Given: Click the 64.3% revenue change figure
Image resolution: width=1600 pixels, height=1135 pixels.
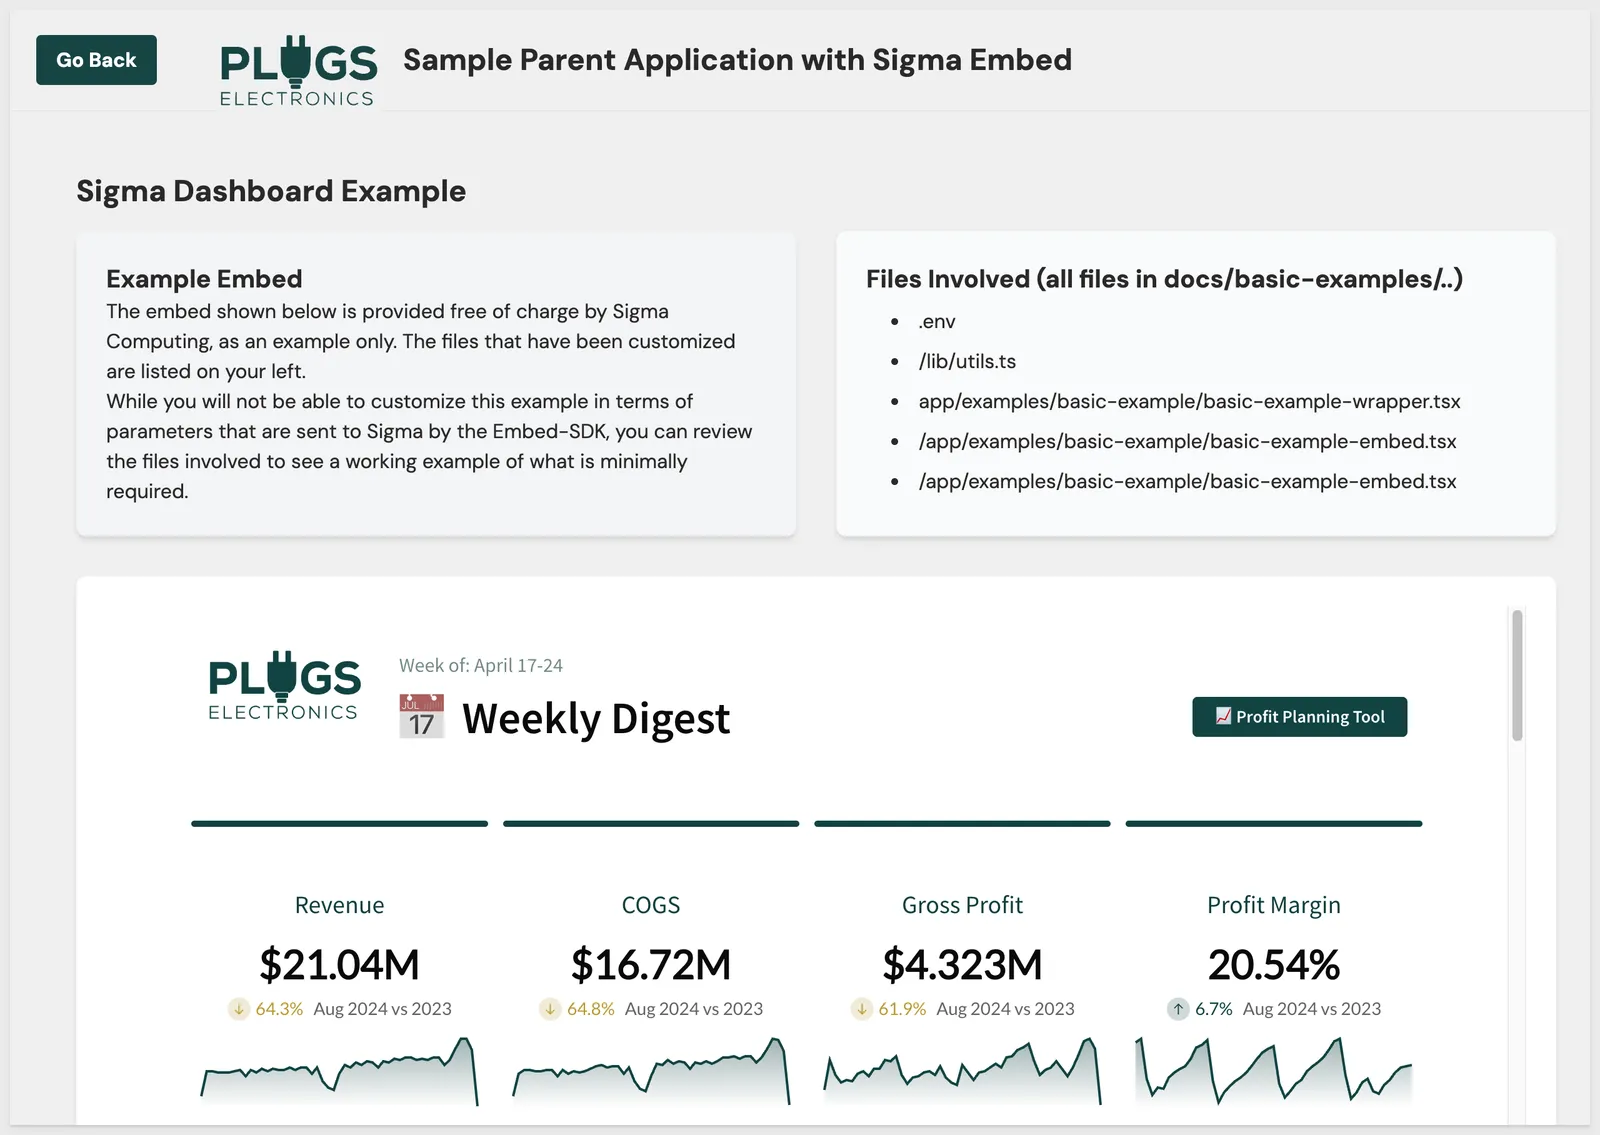Looking at the screenshot, I should tap(279, 1009).
